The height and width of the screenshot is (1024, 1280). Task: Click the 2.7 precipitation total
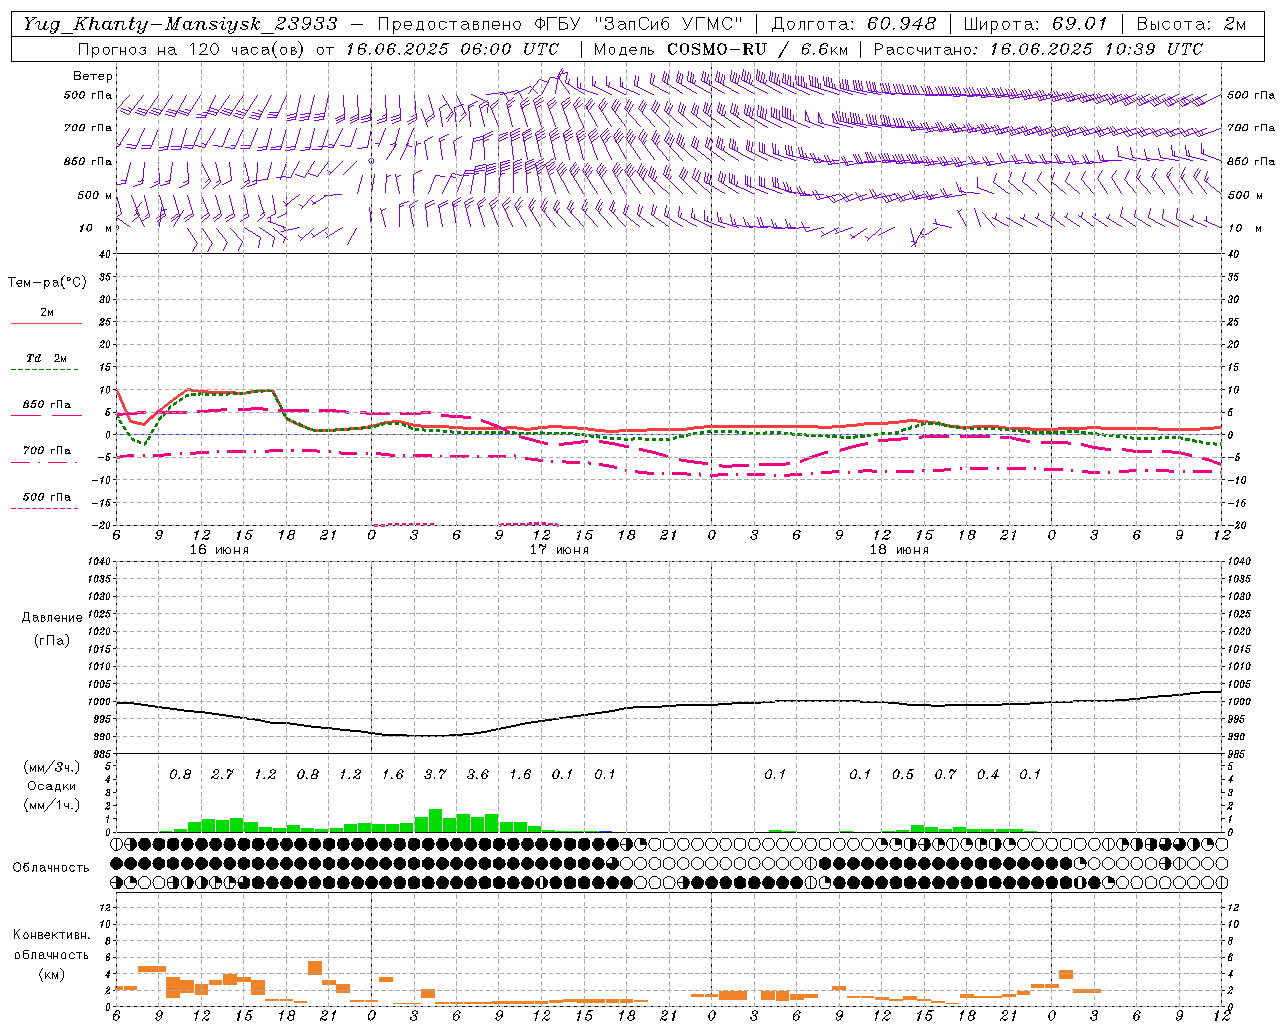[222, 774]
